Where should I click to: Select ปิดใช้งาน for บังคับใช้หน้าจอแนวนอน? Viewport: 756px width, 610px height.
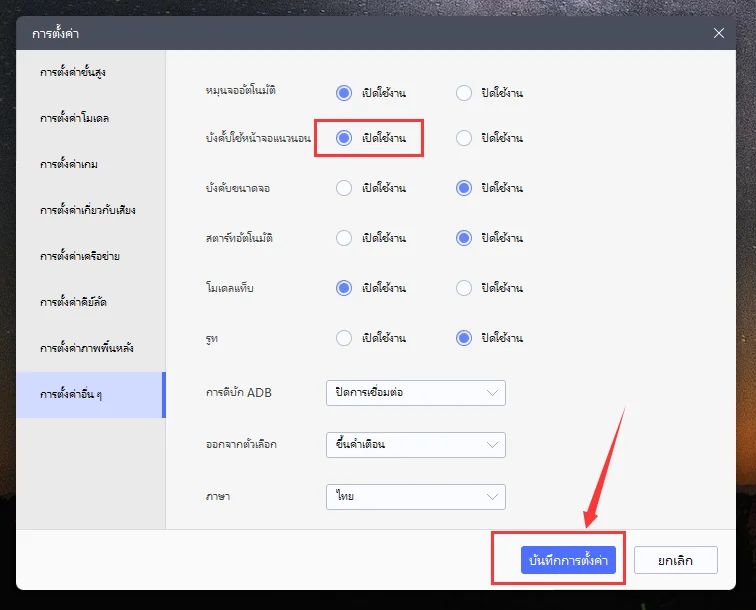[464, 138]
